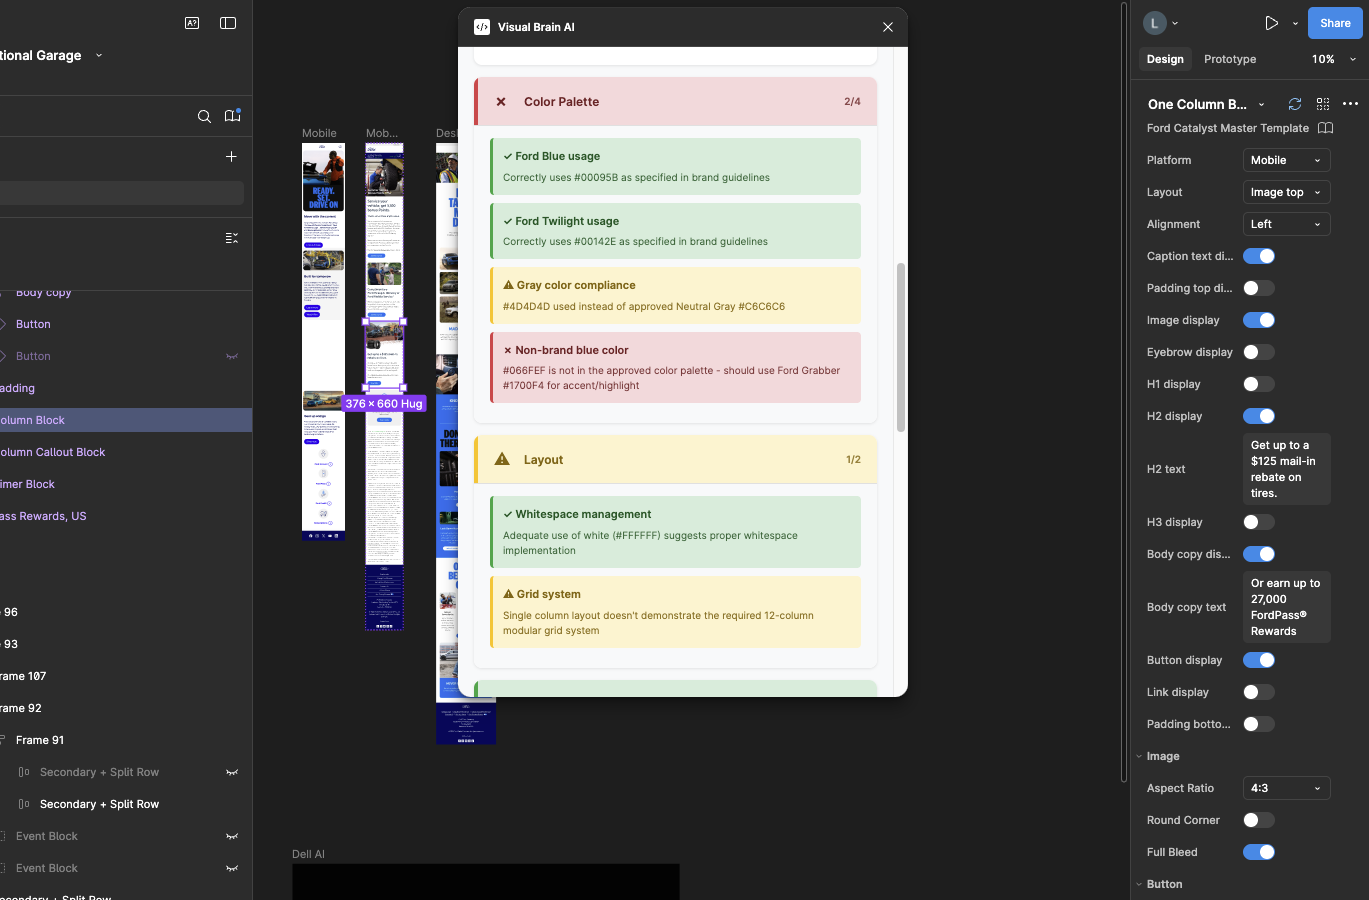
Task: Toggle Full Bleed switch
Action: [1259, 852]
